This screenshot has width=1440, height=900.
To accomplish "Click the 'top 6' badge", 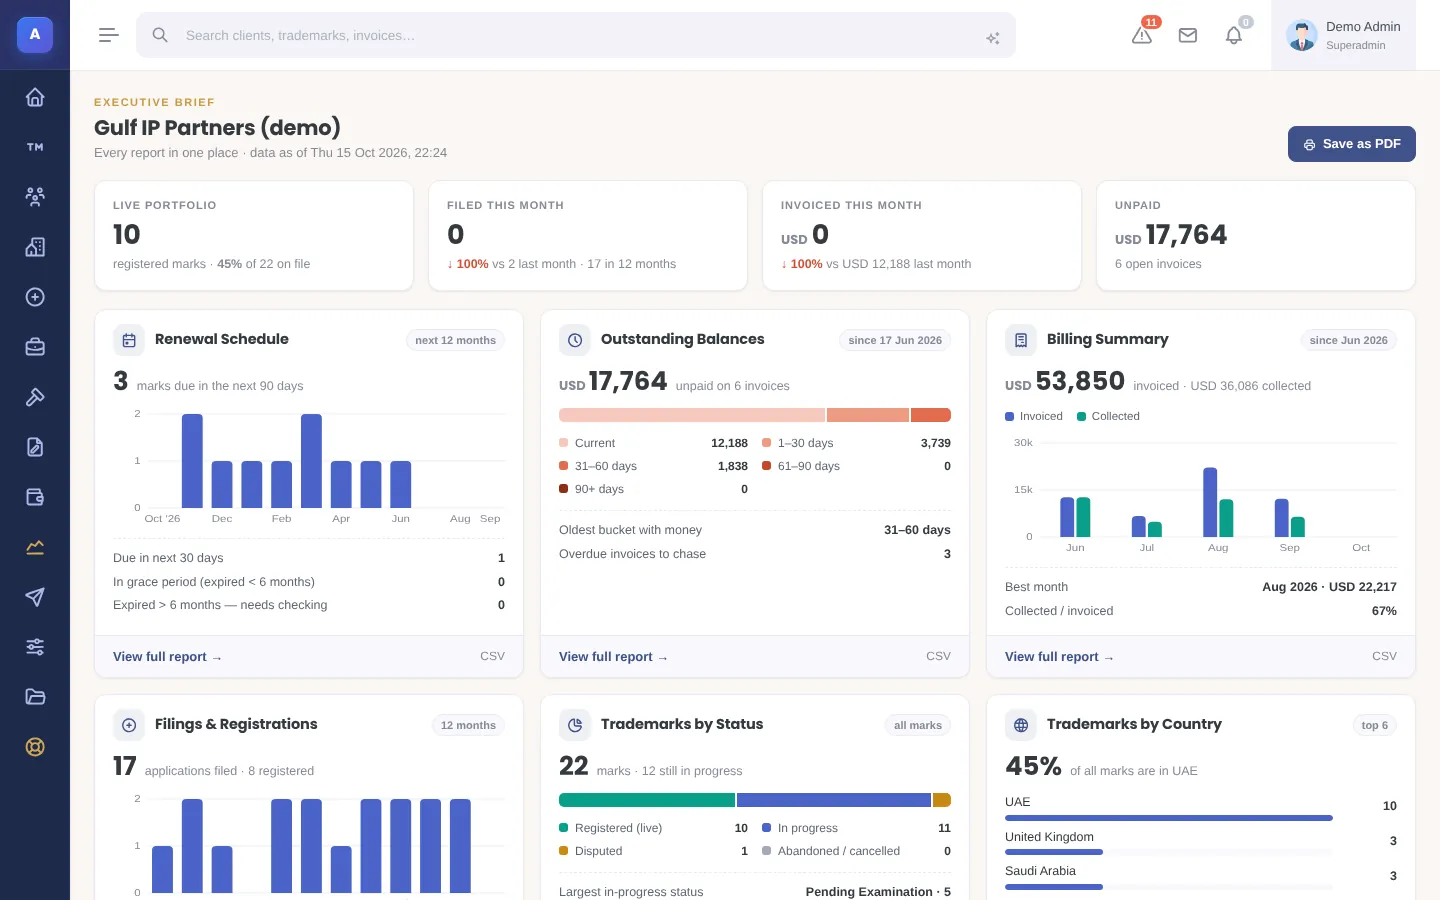I will click(x=1375, y=725).
